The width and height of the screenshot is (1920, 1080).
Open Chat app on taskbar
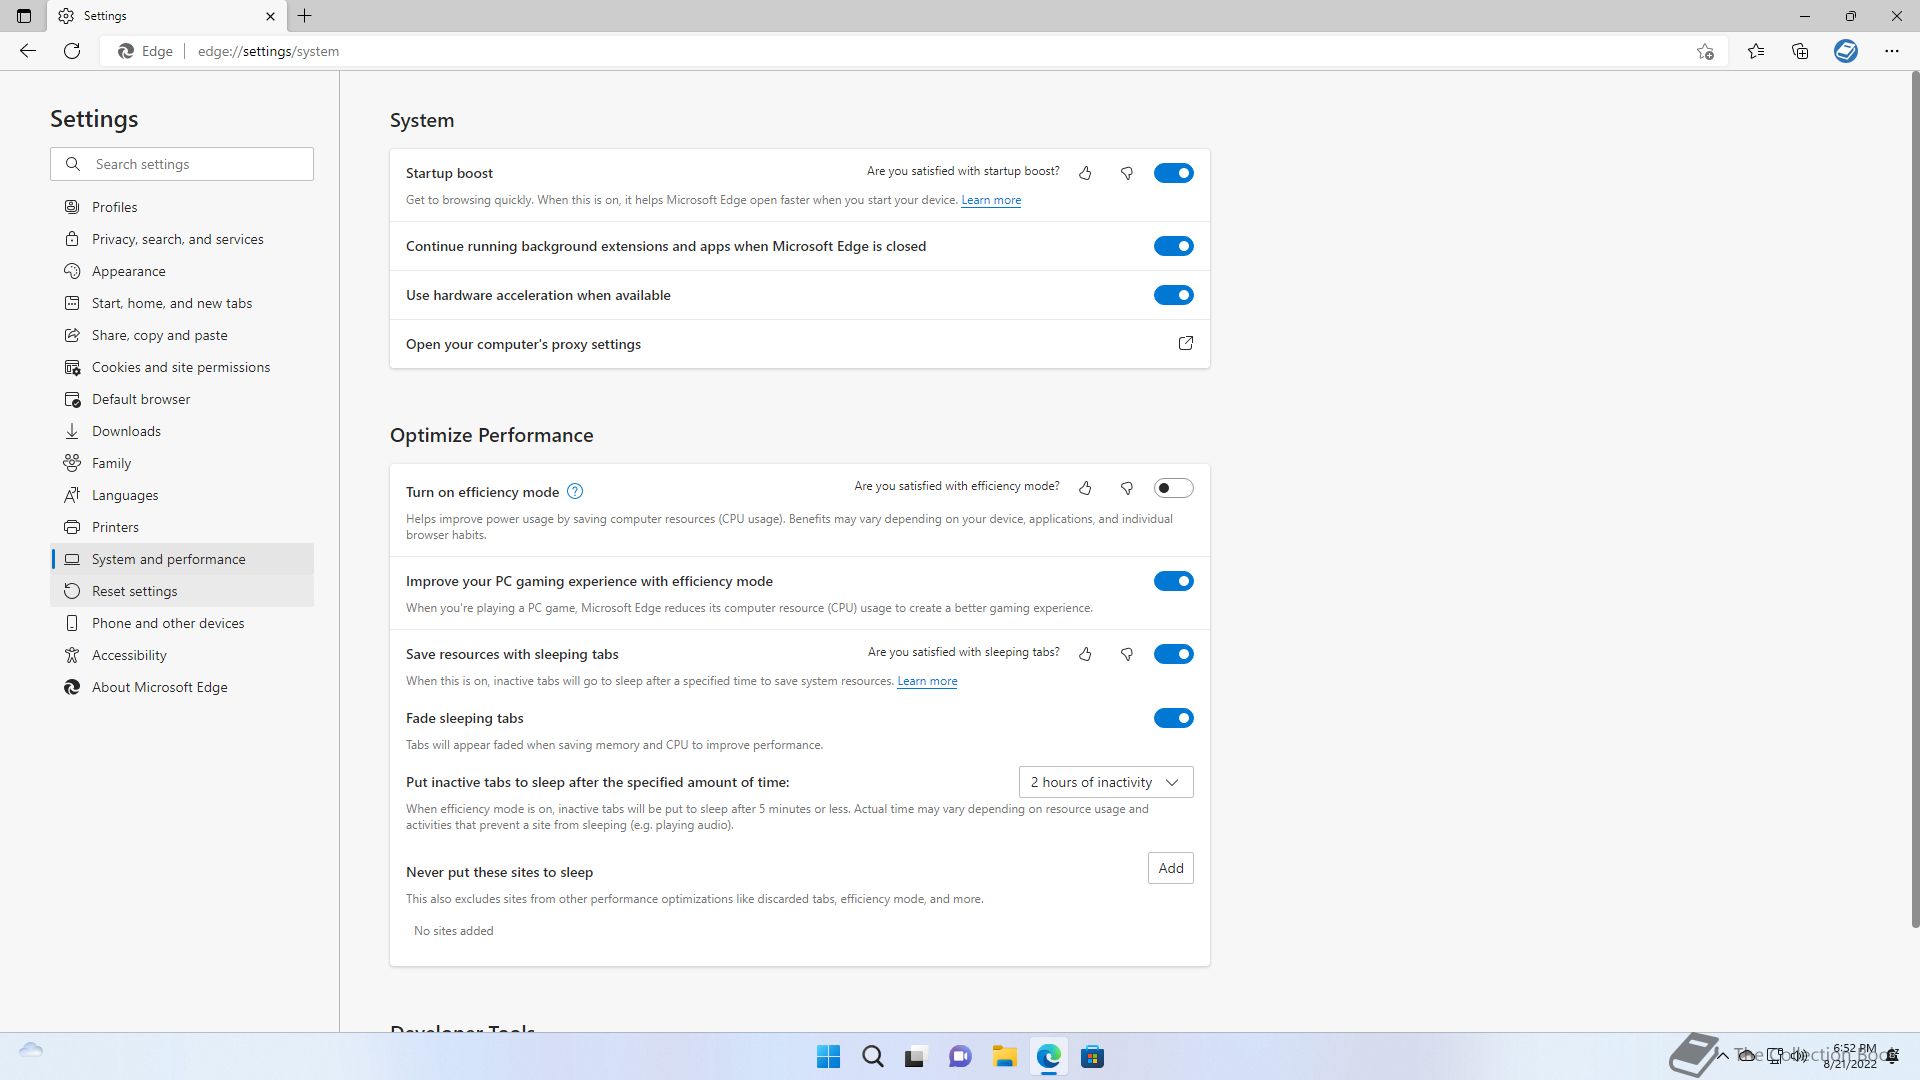coord(961,1057)
